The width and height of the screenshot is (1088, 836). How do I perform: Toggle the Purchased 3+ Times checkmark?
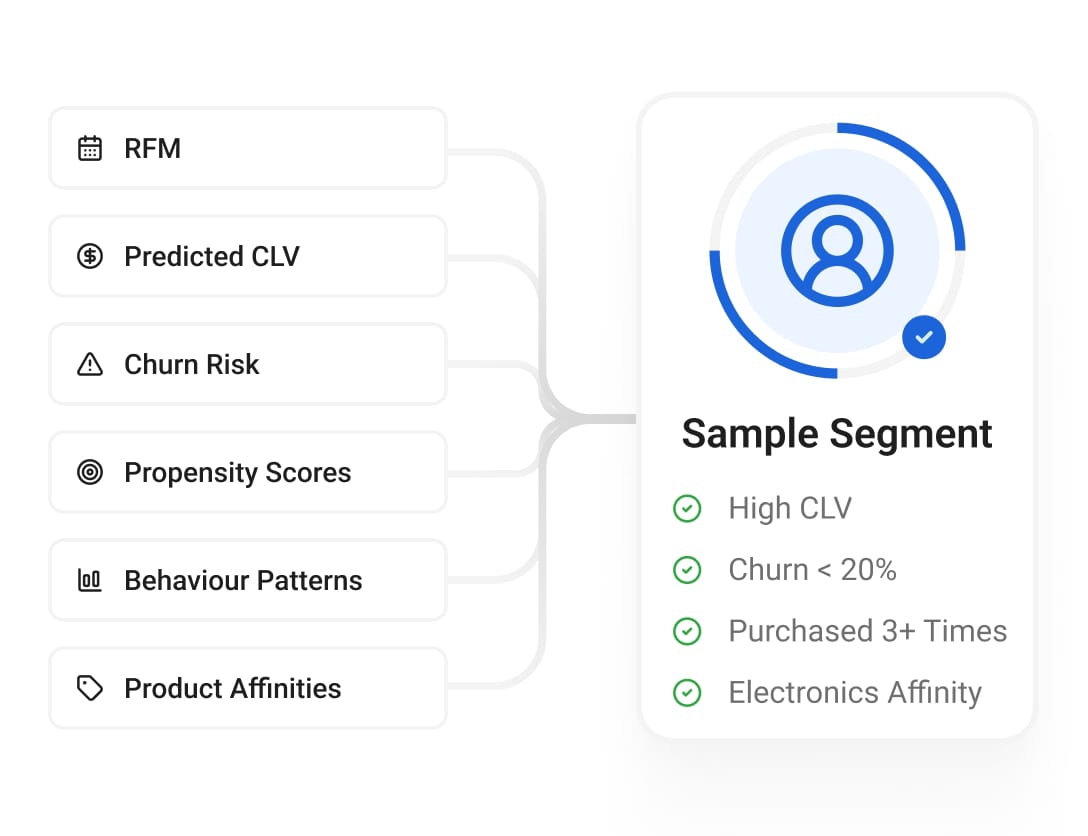click(687, 631)
